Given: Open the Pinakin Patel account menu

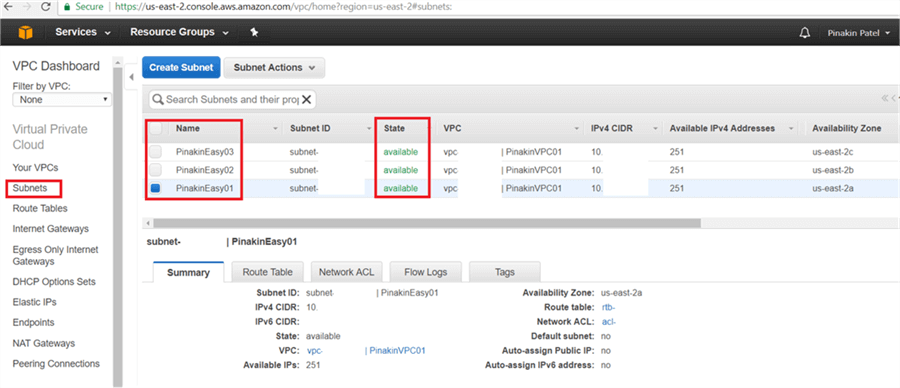Looking at the screenshot, I should 858,33.
